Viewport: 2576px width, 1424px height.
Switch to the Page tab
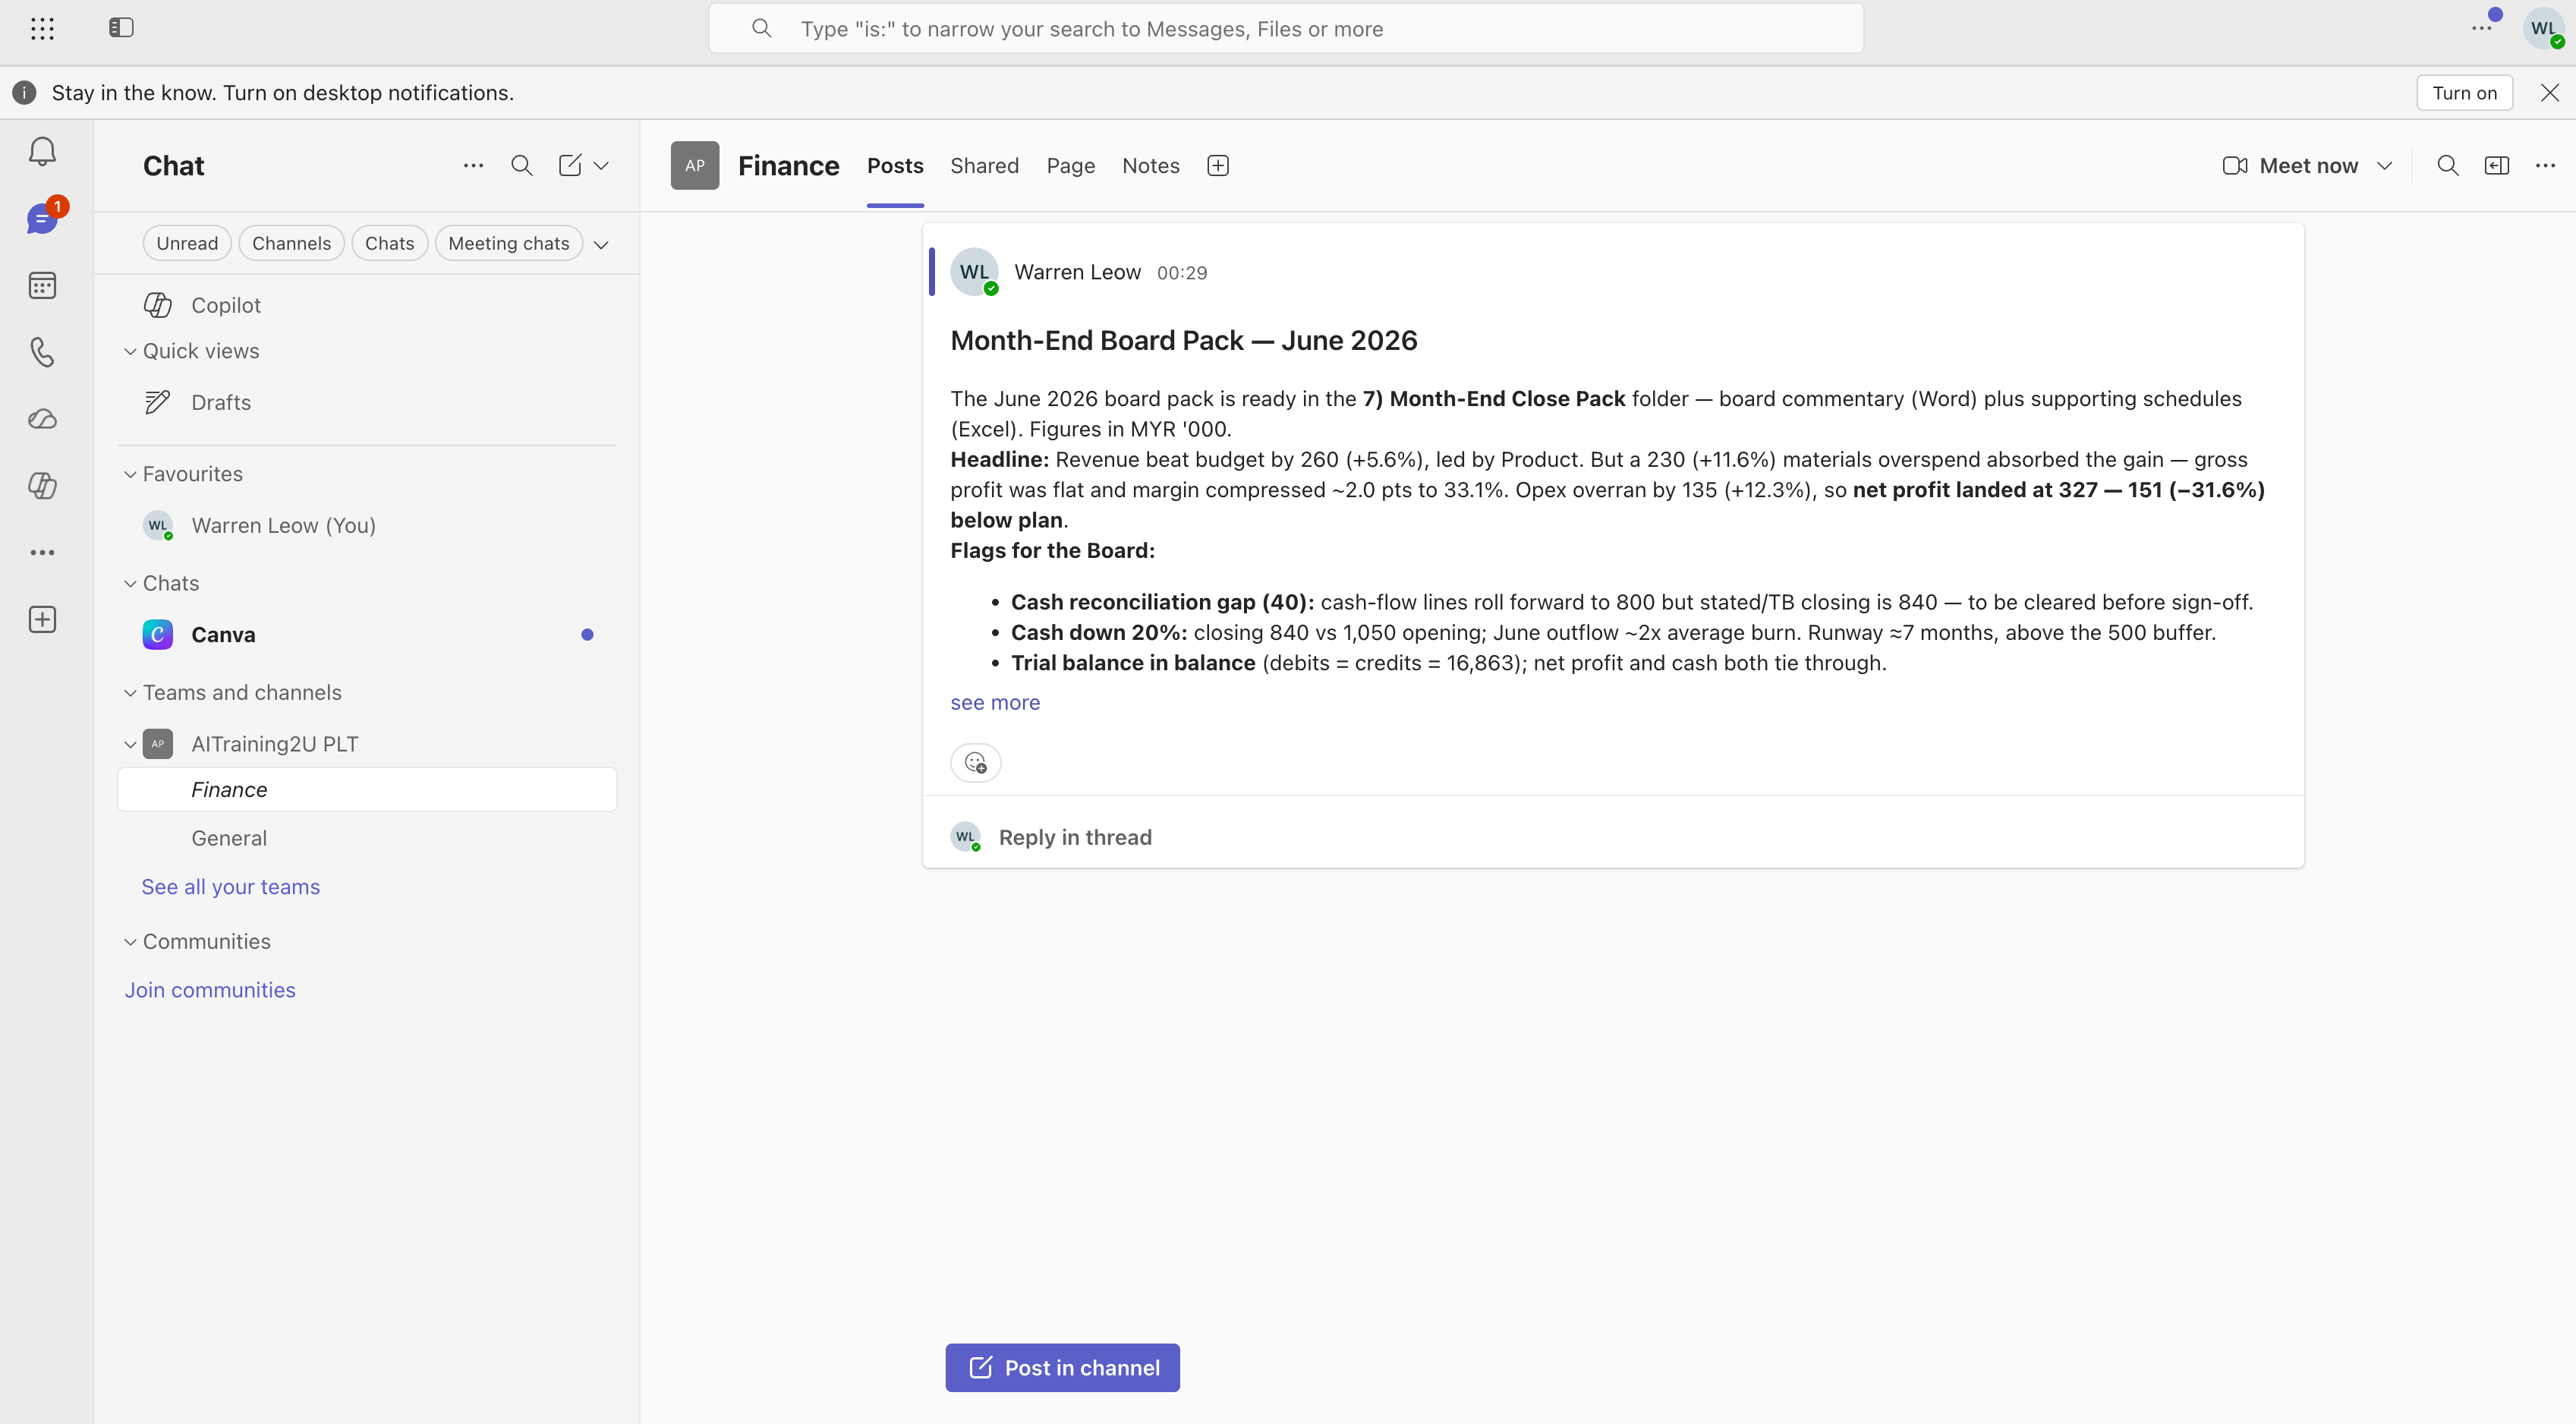point(1070,165)
